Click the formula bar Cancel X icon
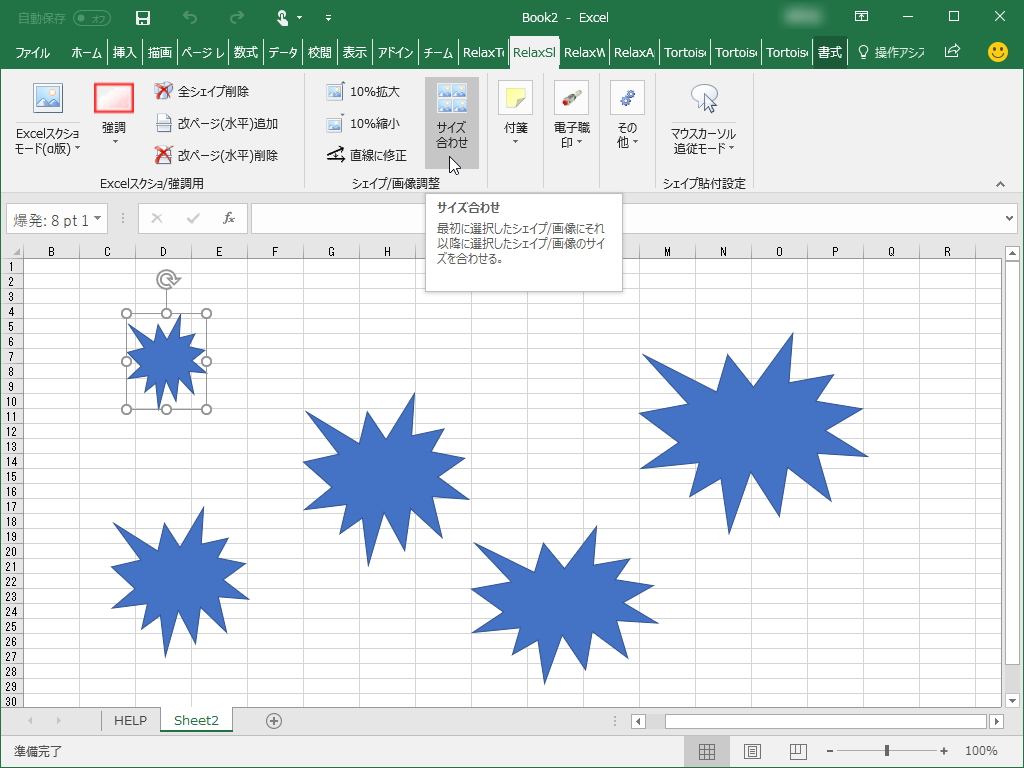Screen dimensions: 1024x768 click(x=157, y=218)
